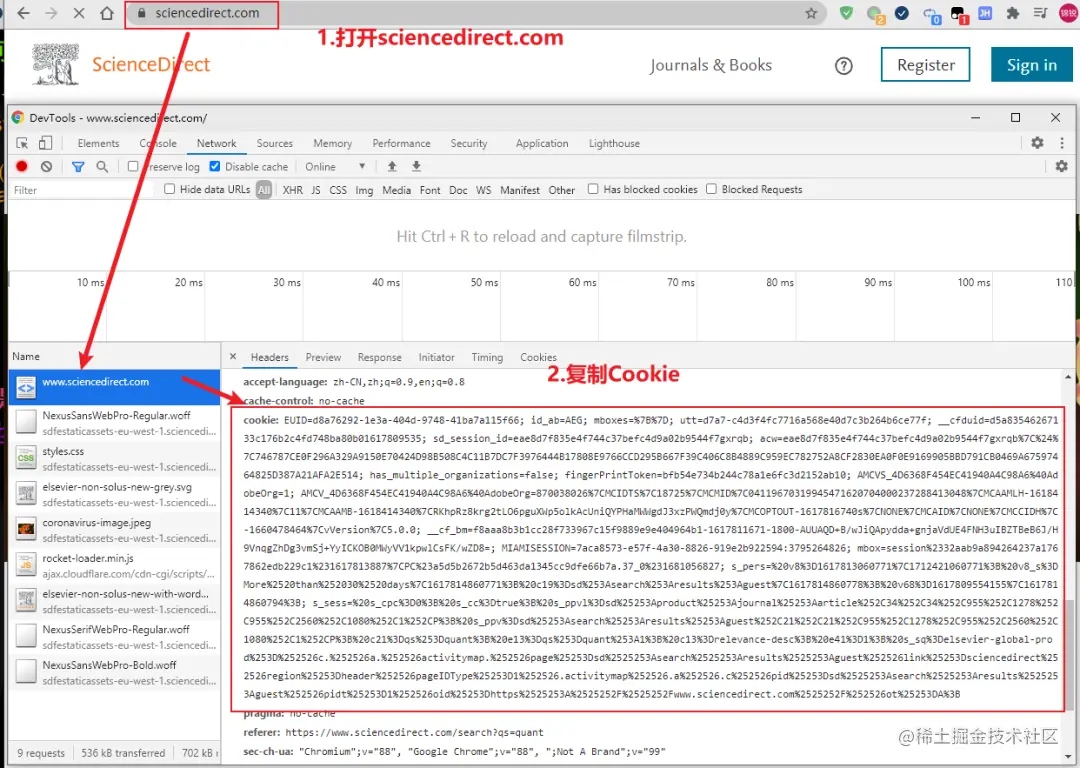Viewport: 1080px width, 768px height.
Task: Go back with browser back arrow
Action: click(23, 13)
